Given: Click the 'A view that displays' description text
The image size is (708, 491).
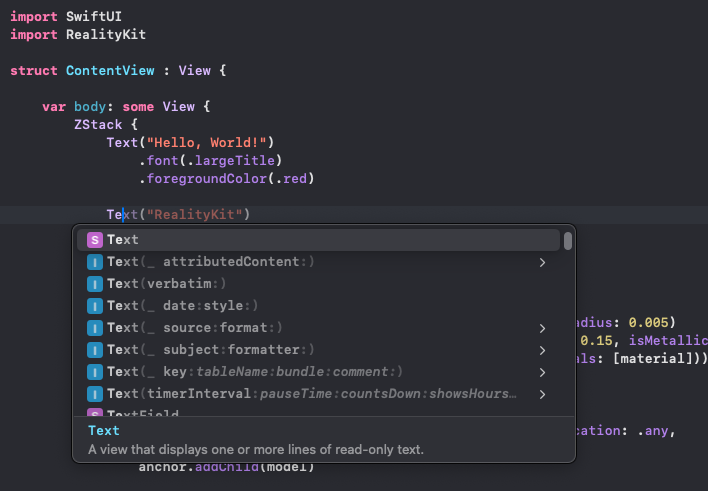Looking at the screenshot, I should click(x=256, y=449).
